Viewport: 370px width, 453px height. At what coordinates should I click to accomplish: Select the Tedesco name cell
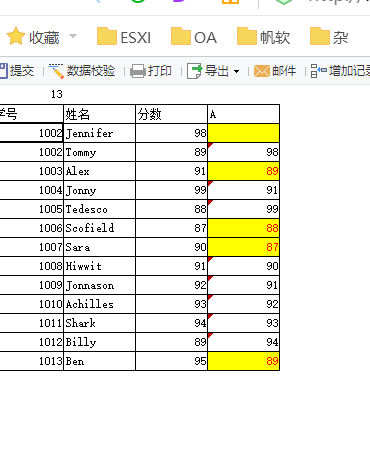99,209
